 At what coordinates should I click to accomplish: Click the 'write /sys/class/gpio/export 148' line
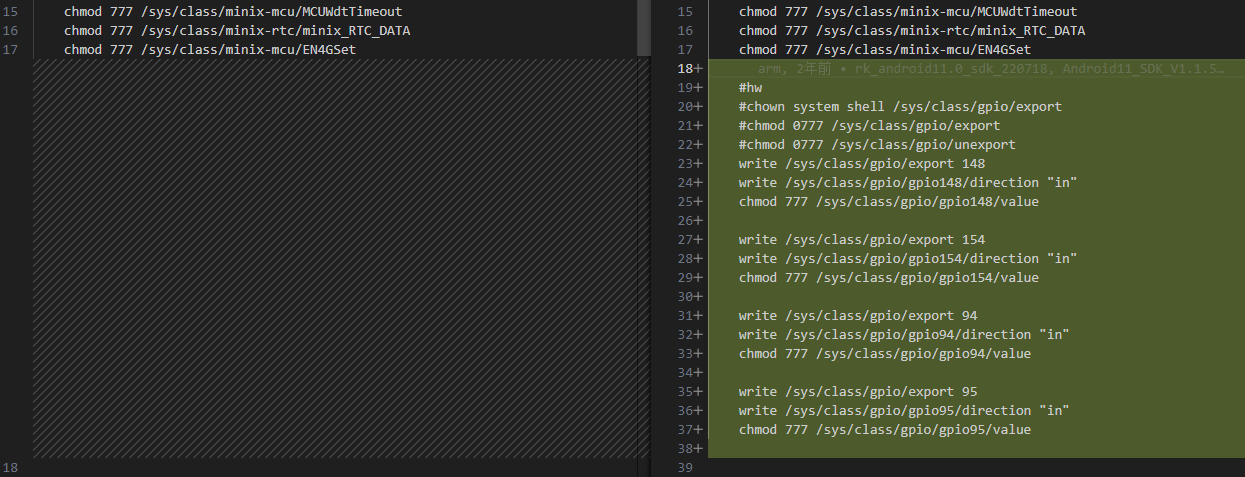coord(862,164)
